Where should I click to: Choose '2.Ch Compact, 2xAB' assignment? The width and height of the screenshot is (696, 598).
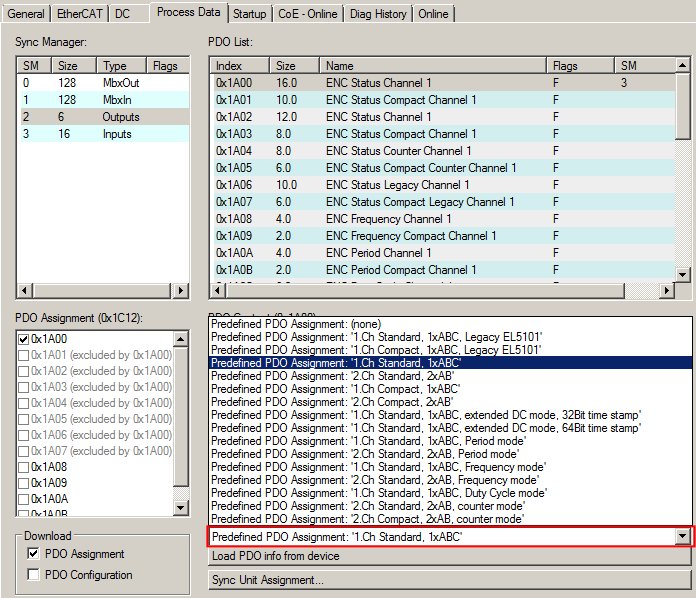point(450,402)
